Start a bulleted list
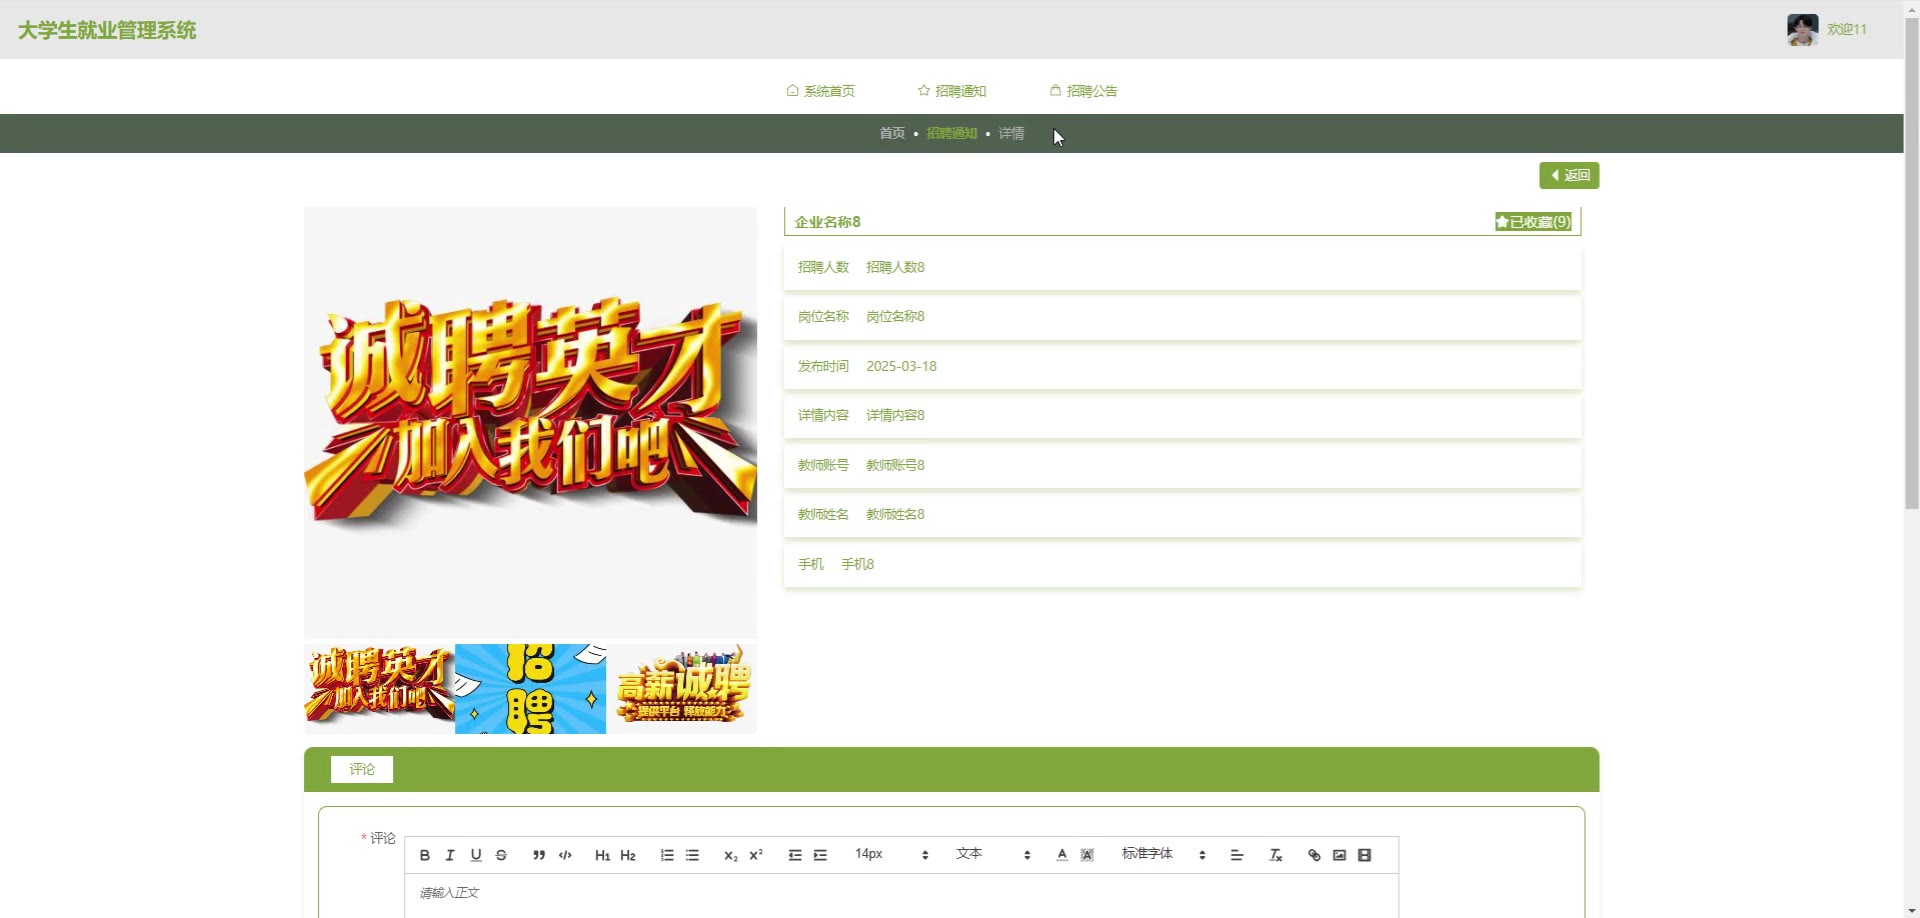 pyautogui.click(x=692, y=855)
